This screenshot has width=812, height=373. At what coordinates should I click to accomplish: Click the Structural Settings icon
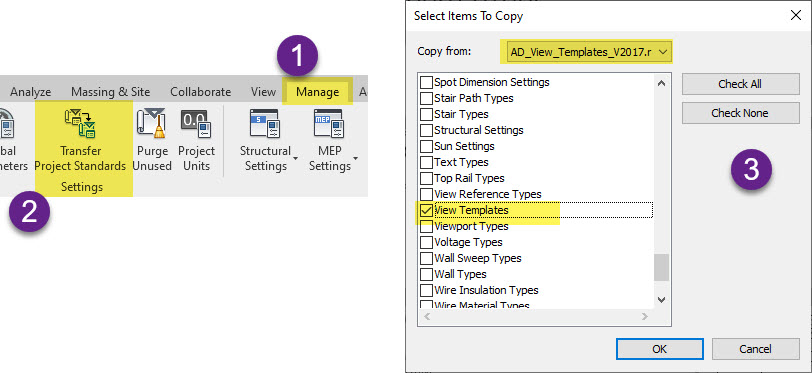click(265, 123)
